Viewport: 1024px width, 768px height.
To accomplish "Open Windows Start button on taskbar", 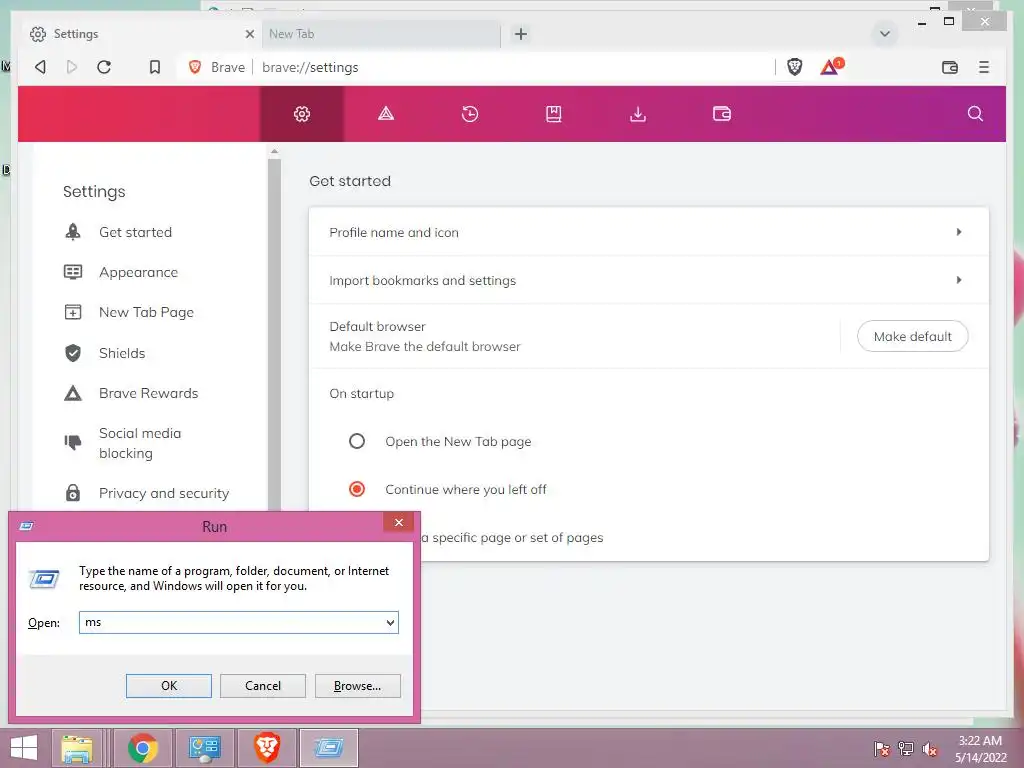I will [x=24, y=748].
